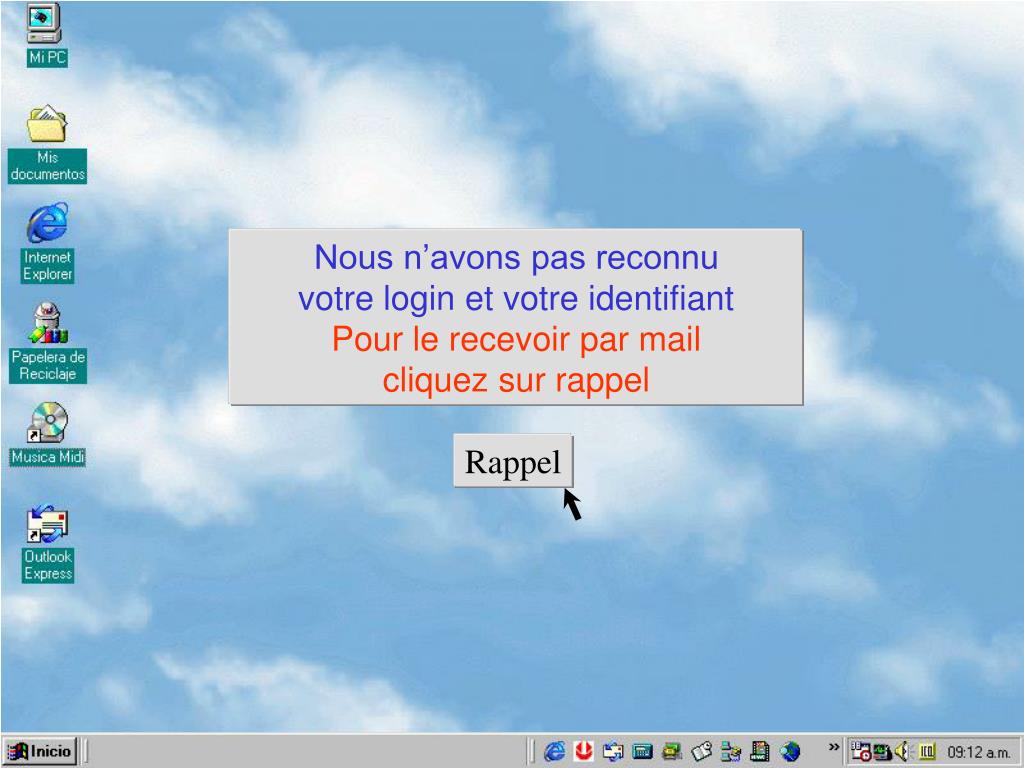Open Papelera de Reciclaje icon
The width and height of the screenshot is (1024, 768).
pos(48,342)
